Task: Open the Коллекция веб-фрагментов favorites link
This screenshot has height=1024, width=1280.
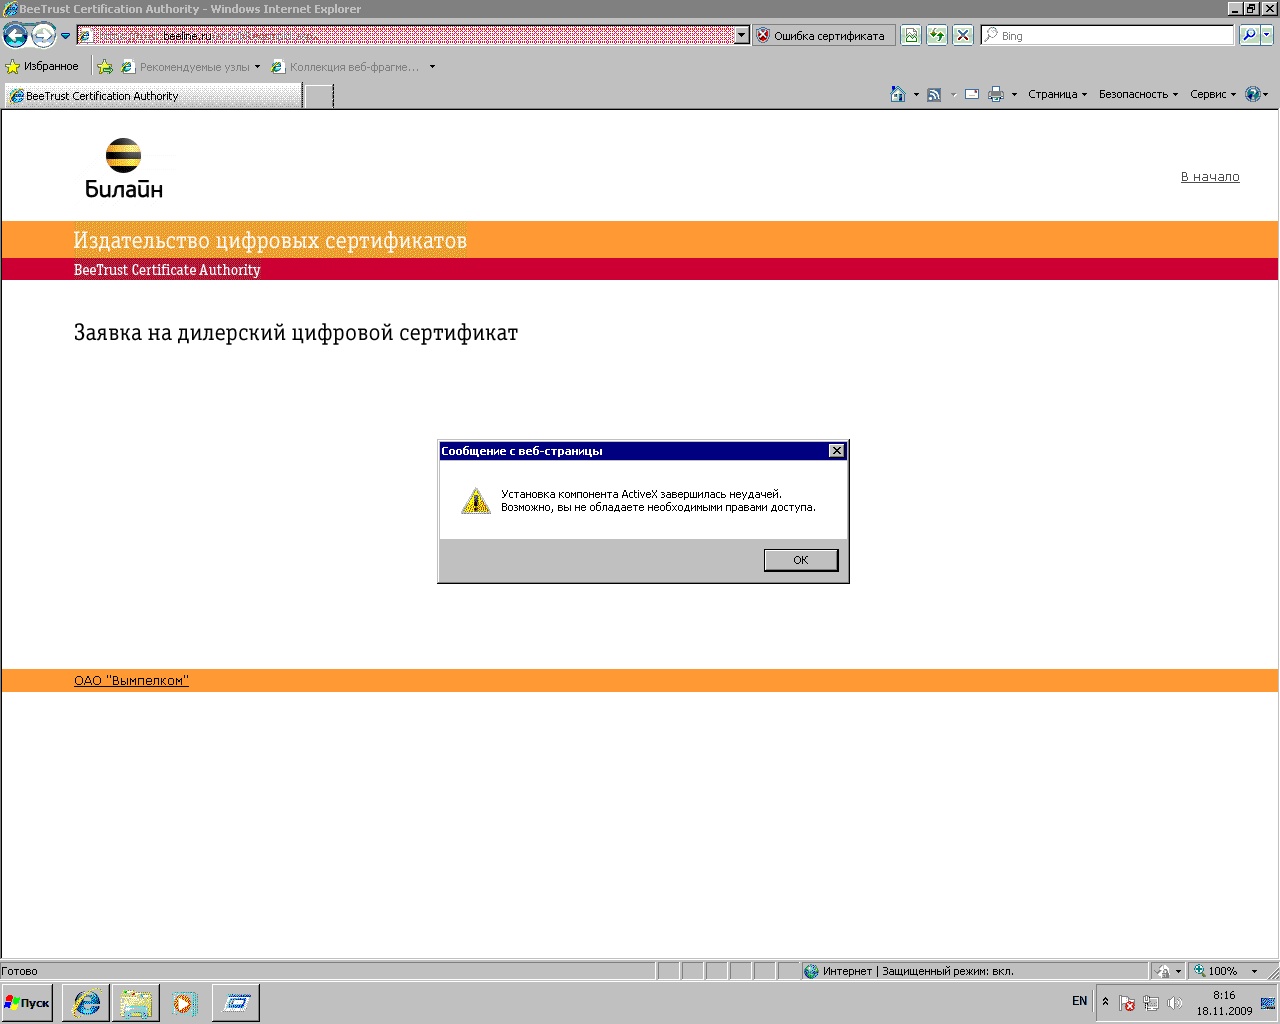Action: [x=346, y=67]
